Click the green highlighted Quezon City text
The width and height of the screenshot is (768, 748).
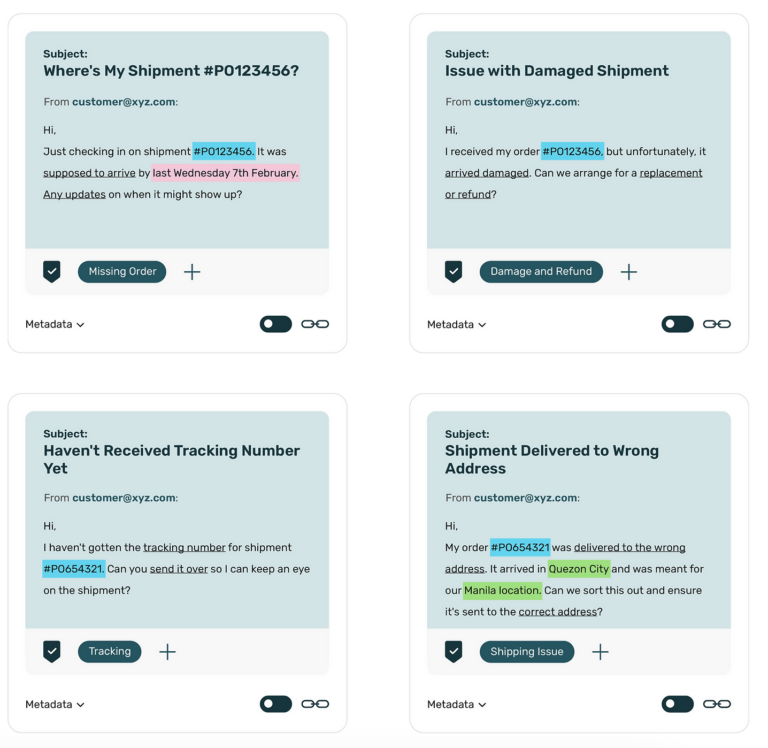pyautogui.click(x=579, y=569)
